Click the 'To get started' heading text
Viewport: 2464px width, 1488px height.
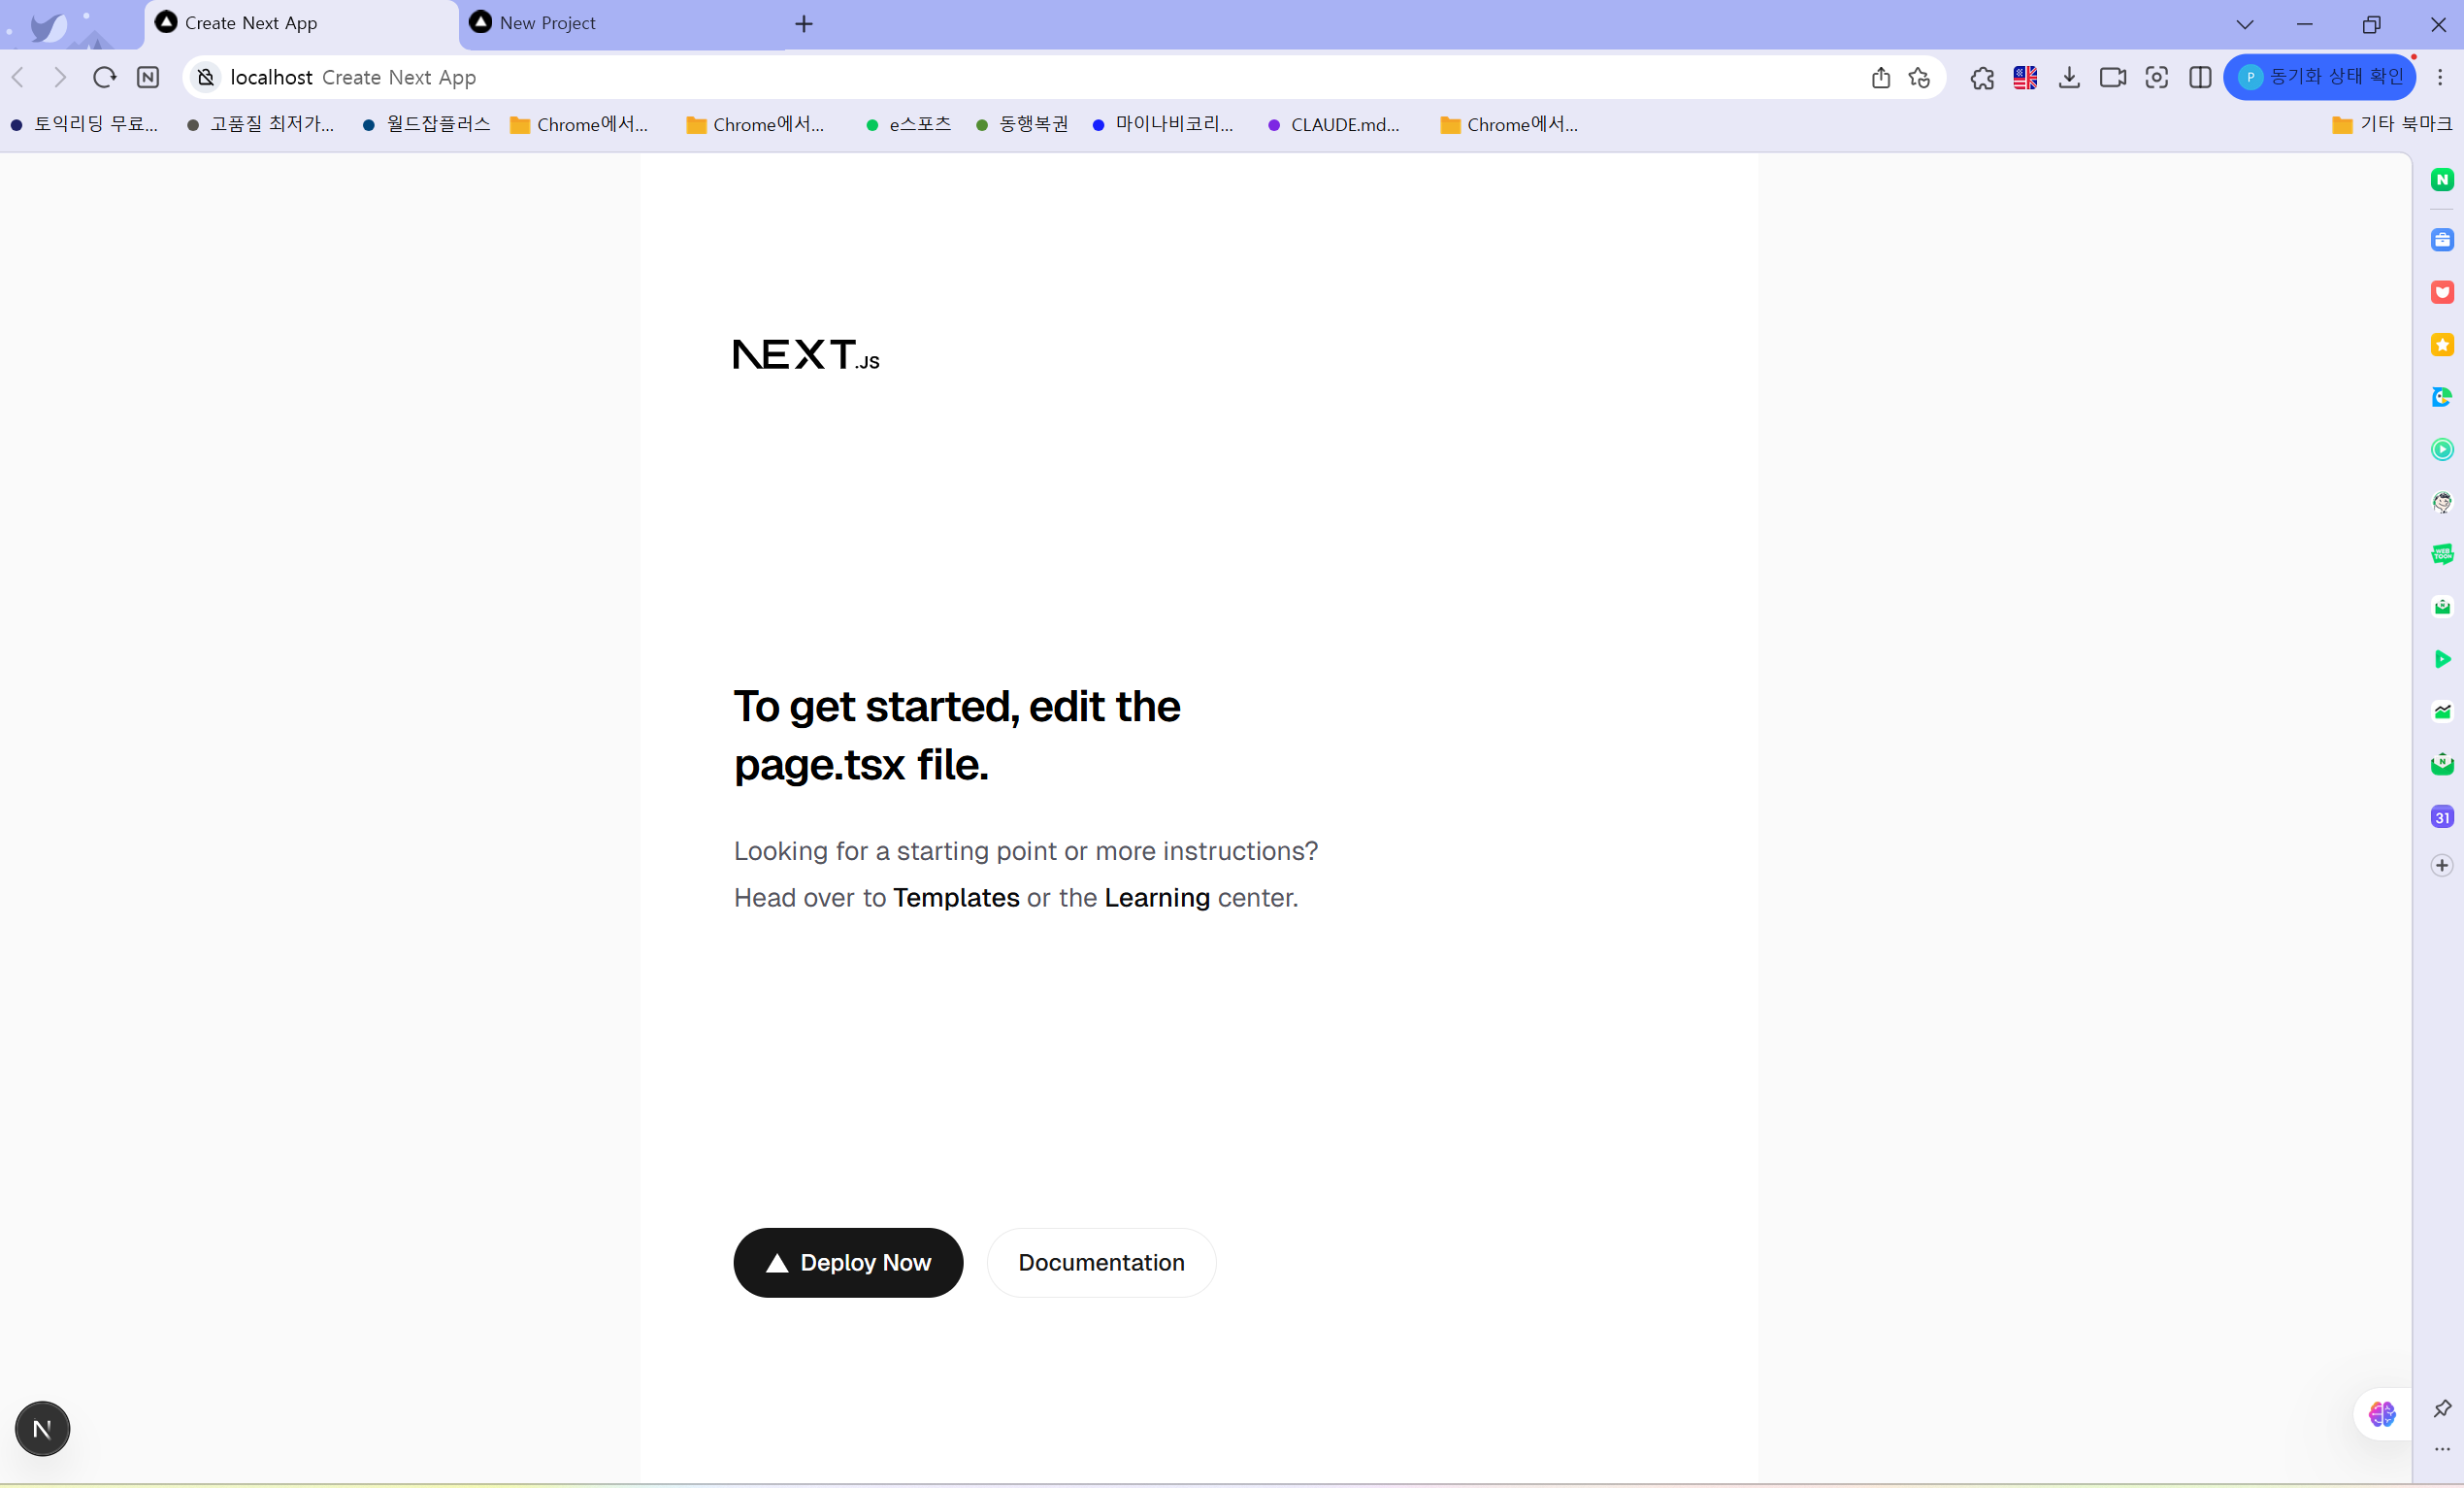(x=957, y=735)
